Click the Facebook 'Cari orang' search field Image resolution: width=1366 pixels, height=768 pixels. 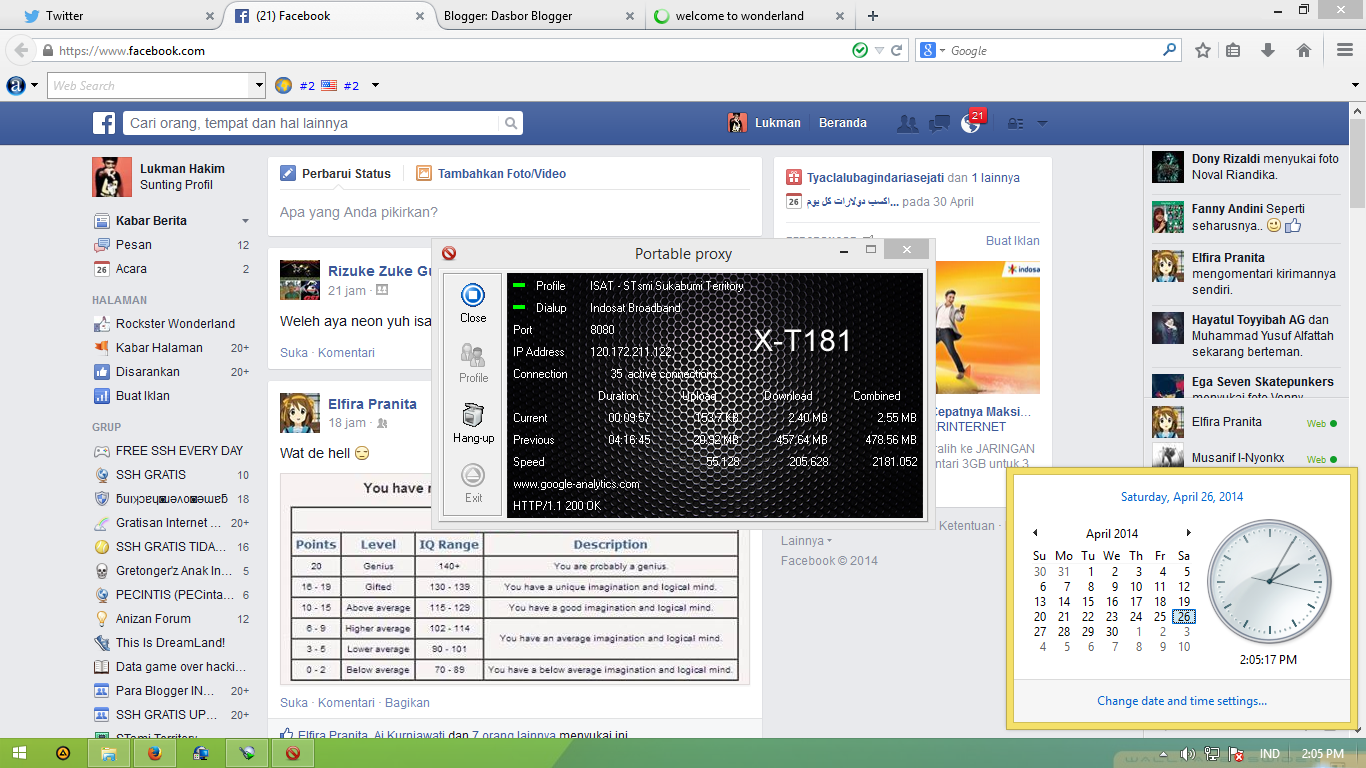[x=312, y=123]
